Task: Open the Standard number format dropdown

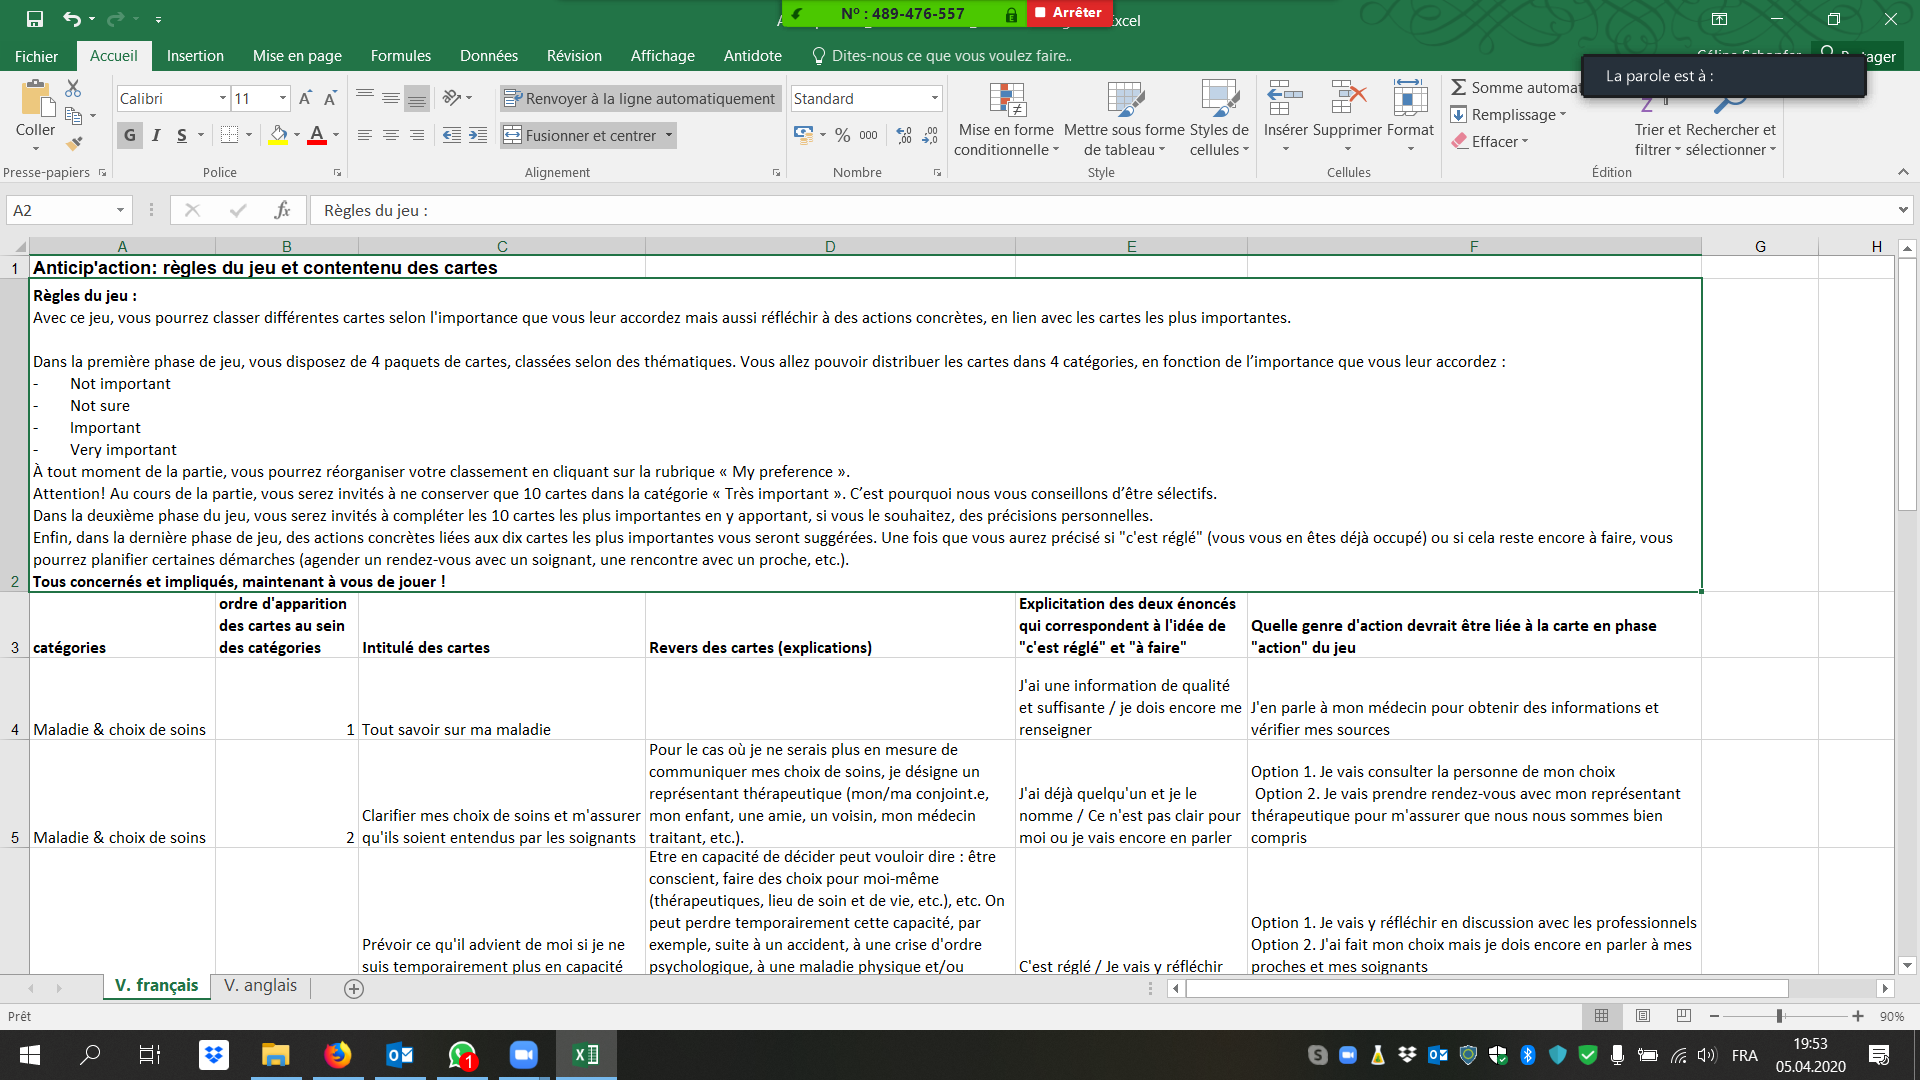Action: click(x=935, y=98)
